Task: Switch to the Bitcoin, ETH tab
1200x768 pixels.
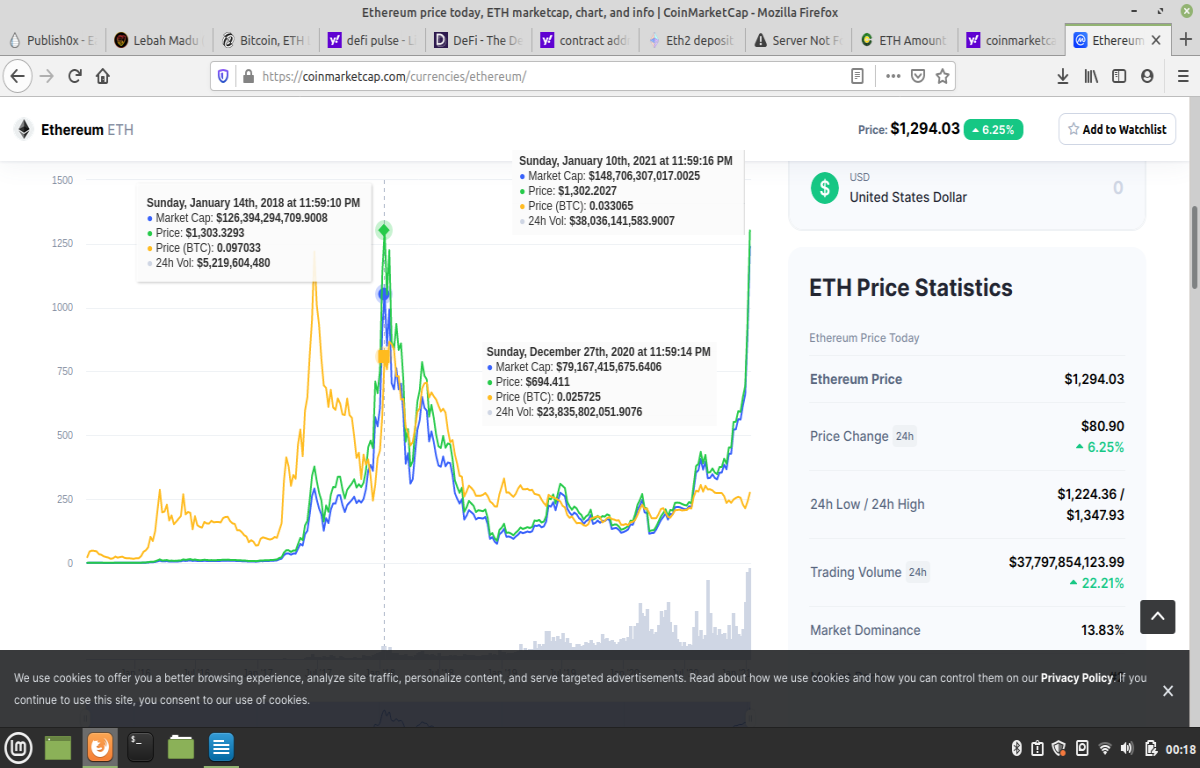Action: pos(264,40)
